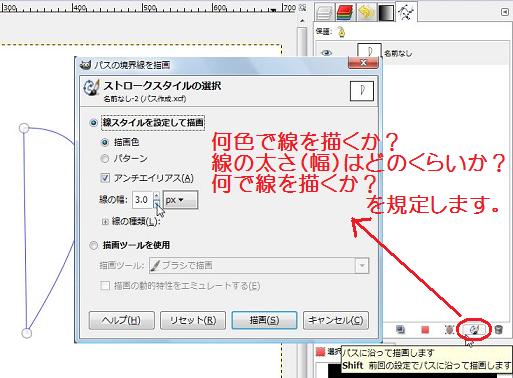
Task: Click the lock path strokes icon
Action: point(341,32)
